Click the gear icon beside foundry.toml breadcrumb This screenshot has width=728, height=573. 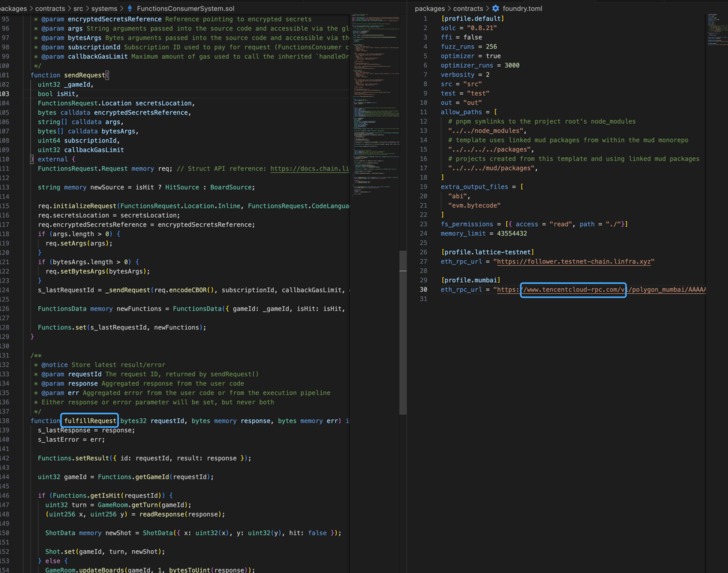point(495,8)
